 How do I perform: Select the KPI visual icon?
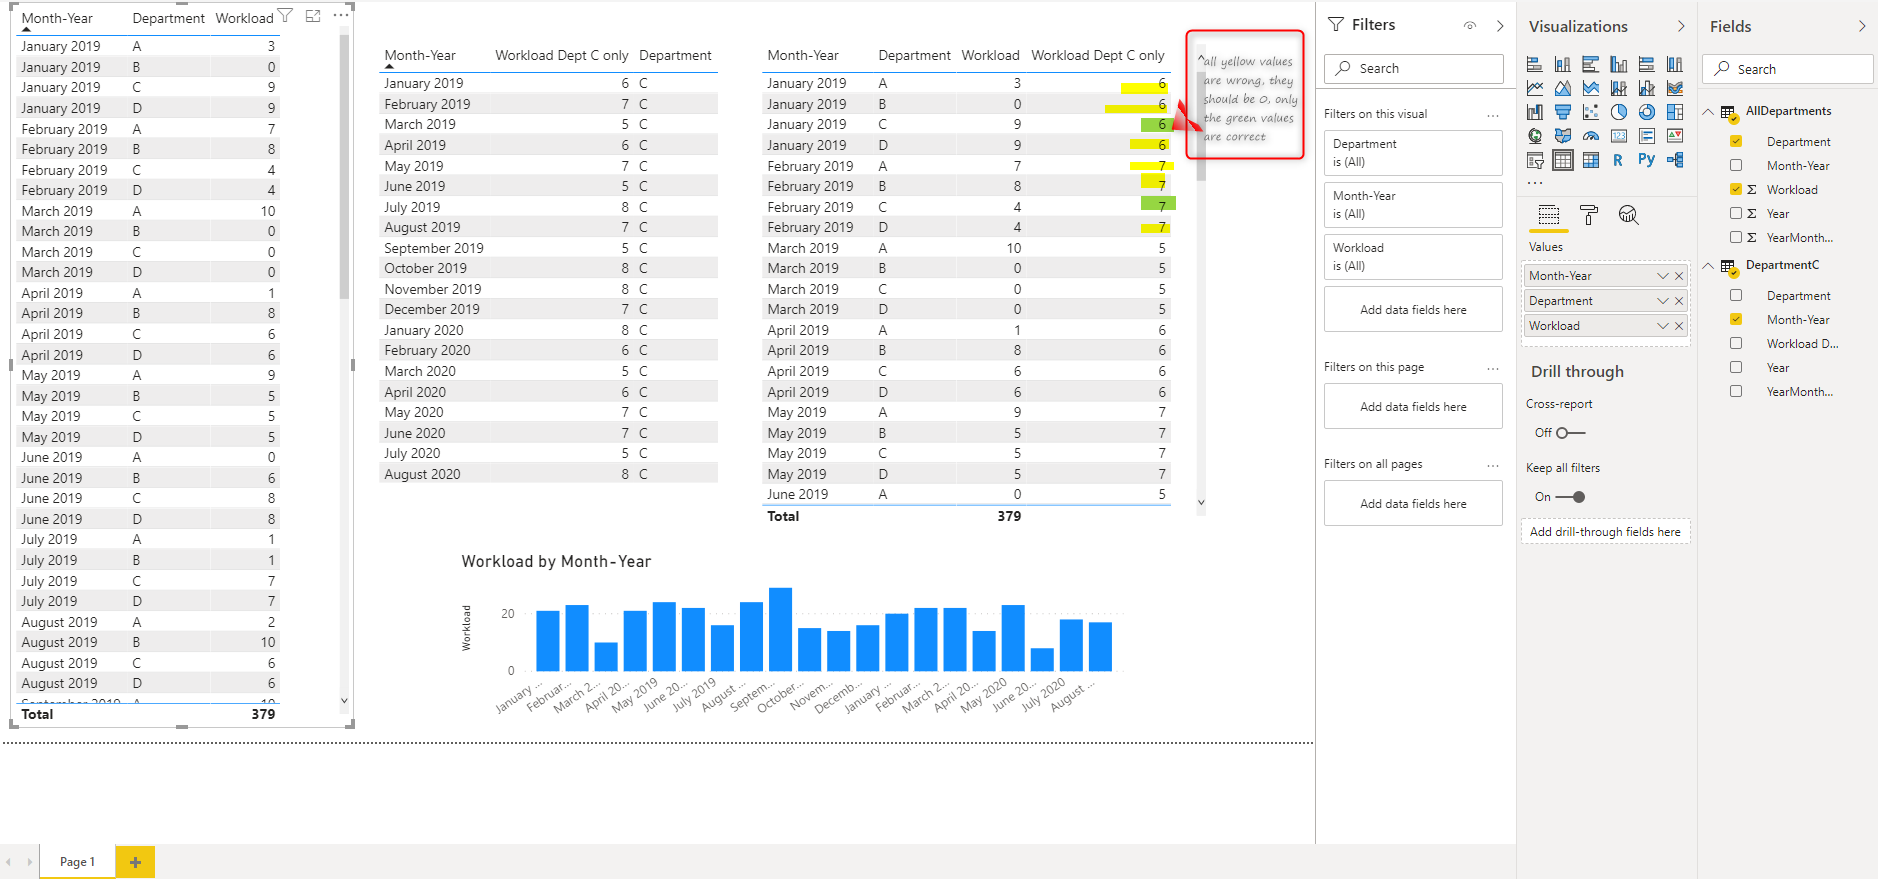[x=1674, y=136]
